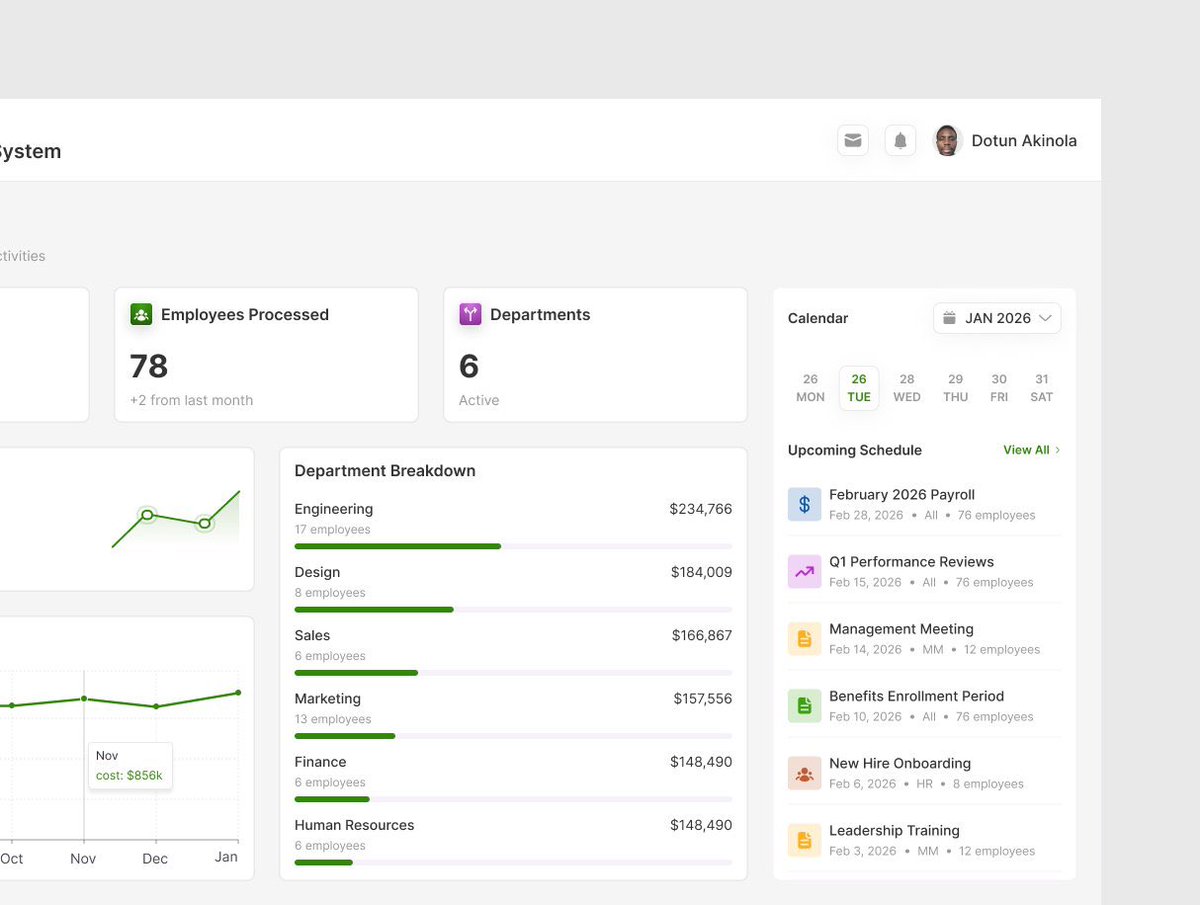The width and height of the screenshot is (1200, 905).
Task: Click the document icon for Leadership Training
Action: click(804, 839)
